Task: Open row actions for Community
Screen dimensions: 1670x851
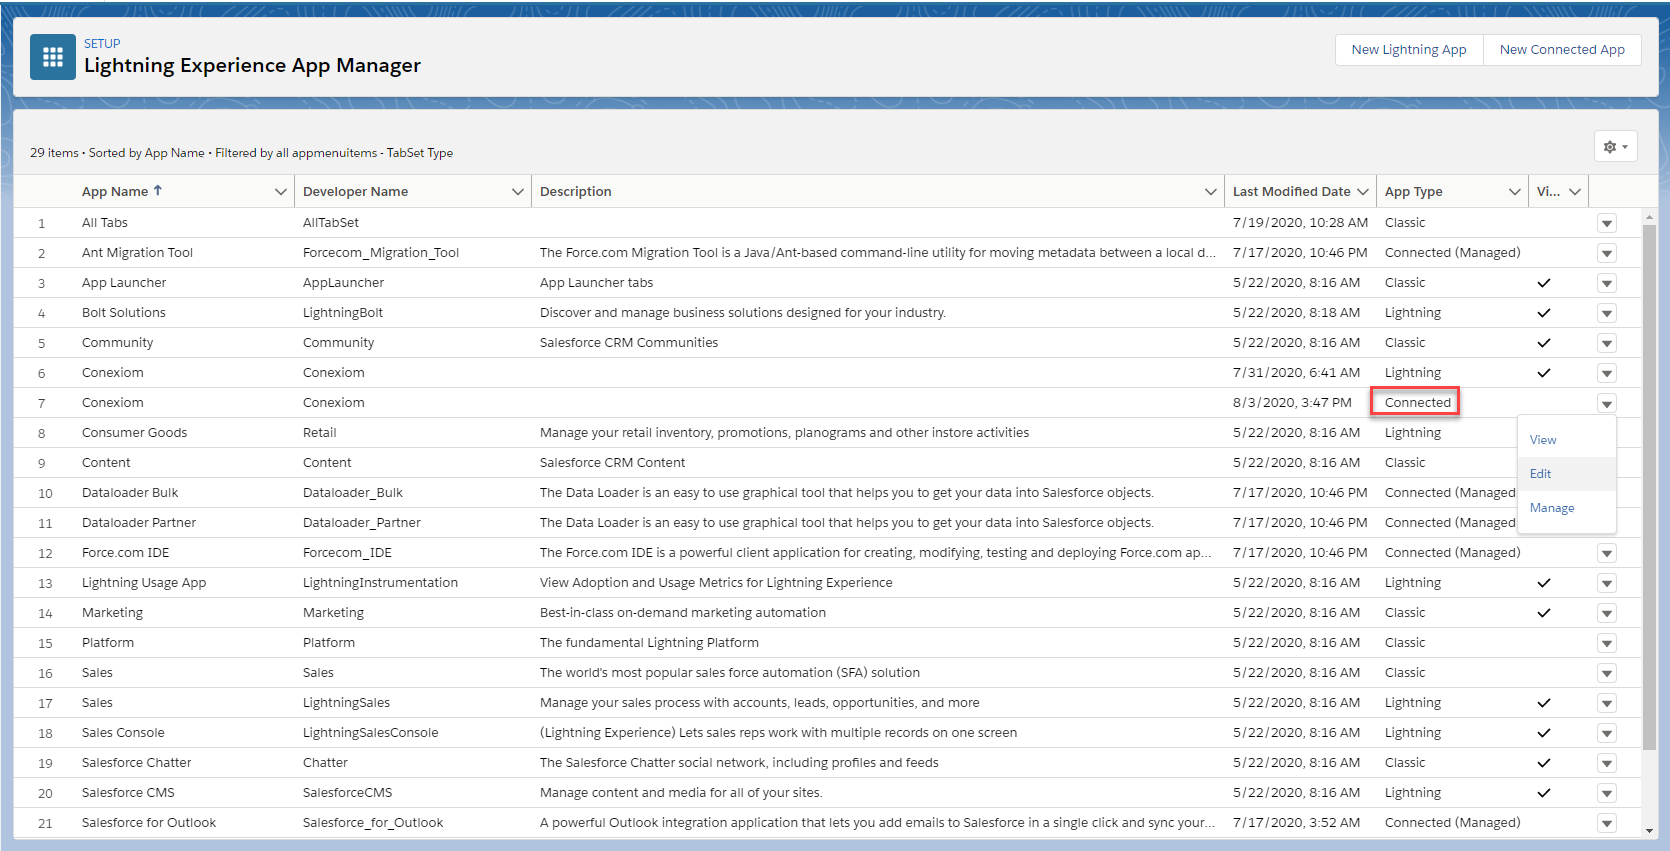Action: pos(1606,343)
